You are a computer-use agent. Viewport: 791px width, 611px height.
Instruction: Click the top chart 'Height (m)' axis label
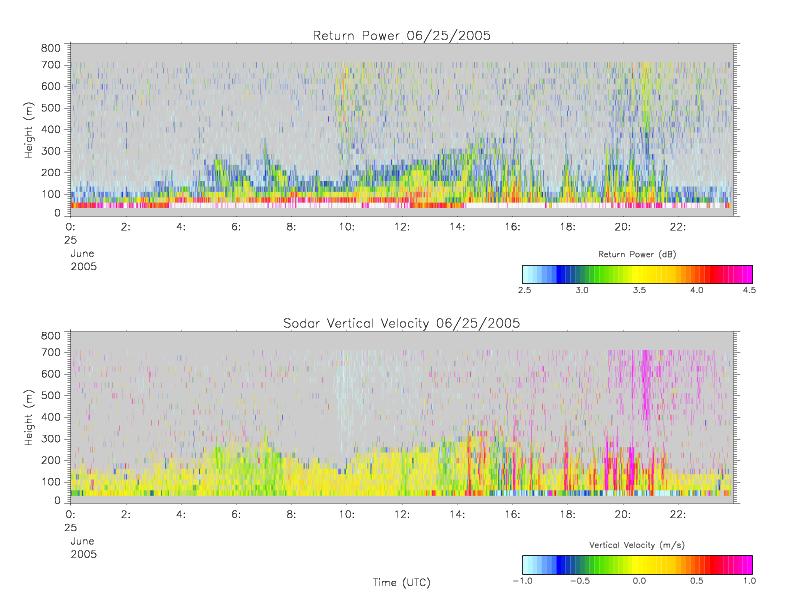pyautogui.click(x=29, y=130)
